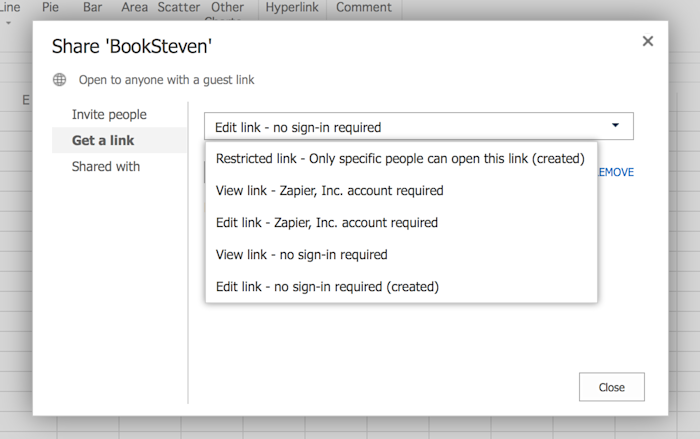
Task: Select Restricted link for specific people option
Action: [400, 159]
